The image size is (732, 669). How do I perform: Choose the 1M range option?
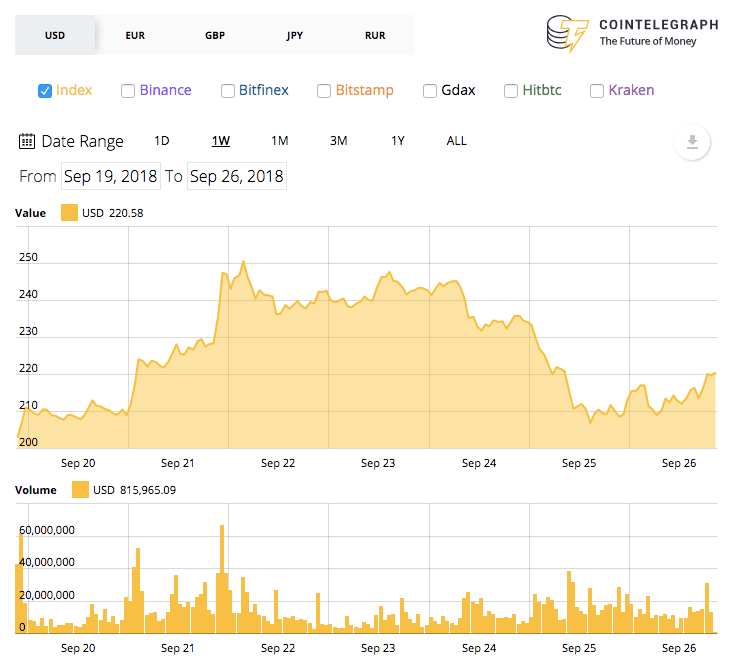(280, 141)
